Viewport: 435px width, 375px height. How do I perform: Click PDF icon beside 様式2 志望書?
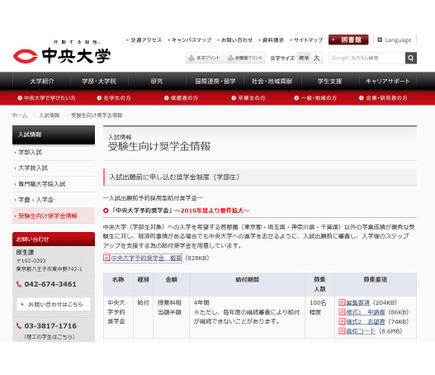click(x=342, y=321)
